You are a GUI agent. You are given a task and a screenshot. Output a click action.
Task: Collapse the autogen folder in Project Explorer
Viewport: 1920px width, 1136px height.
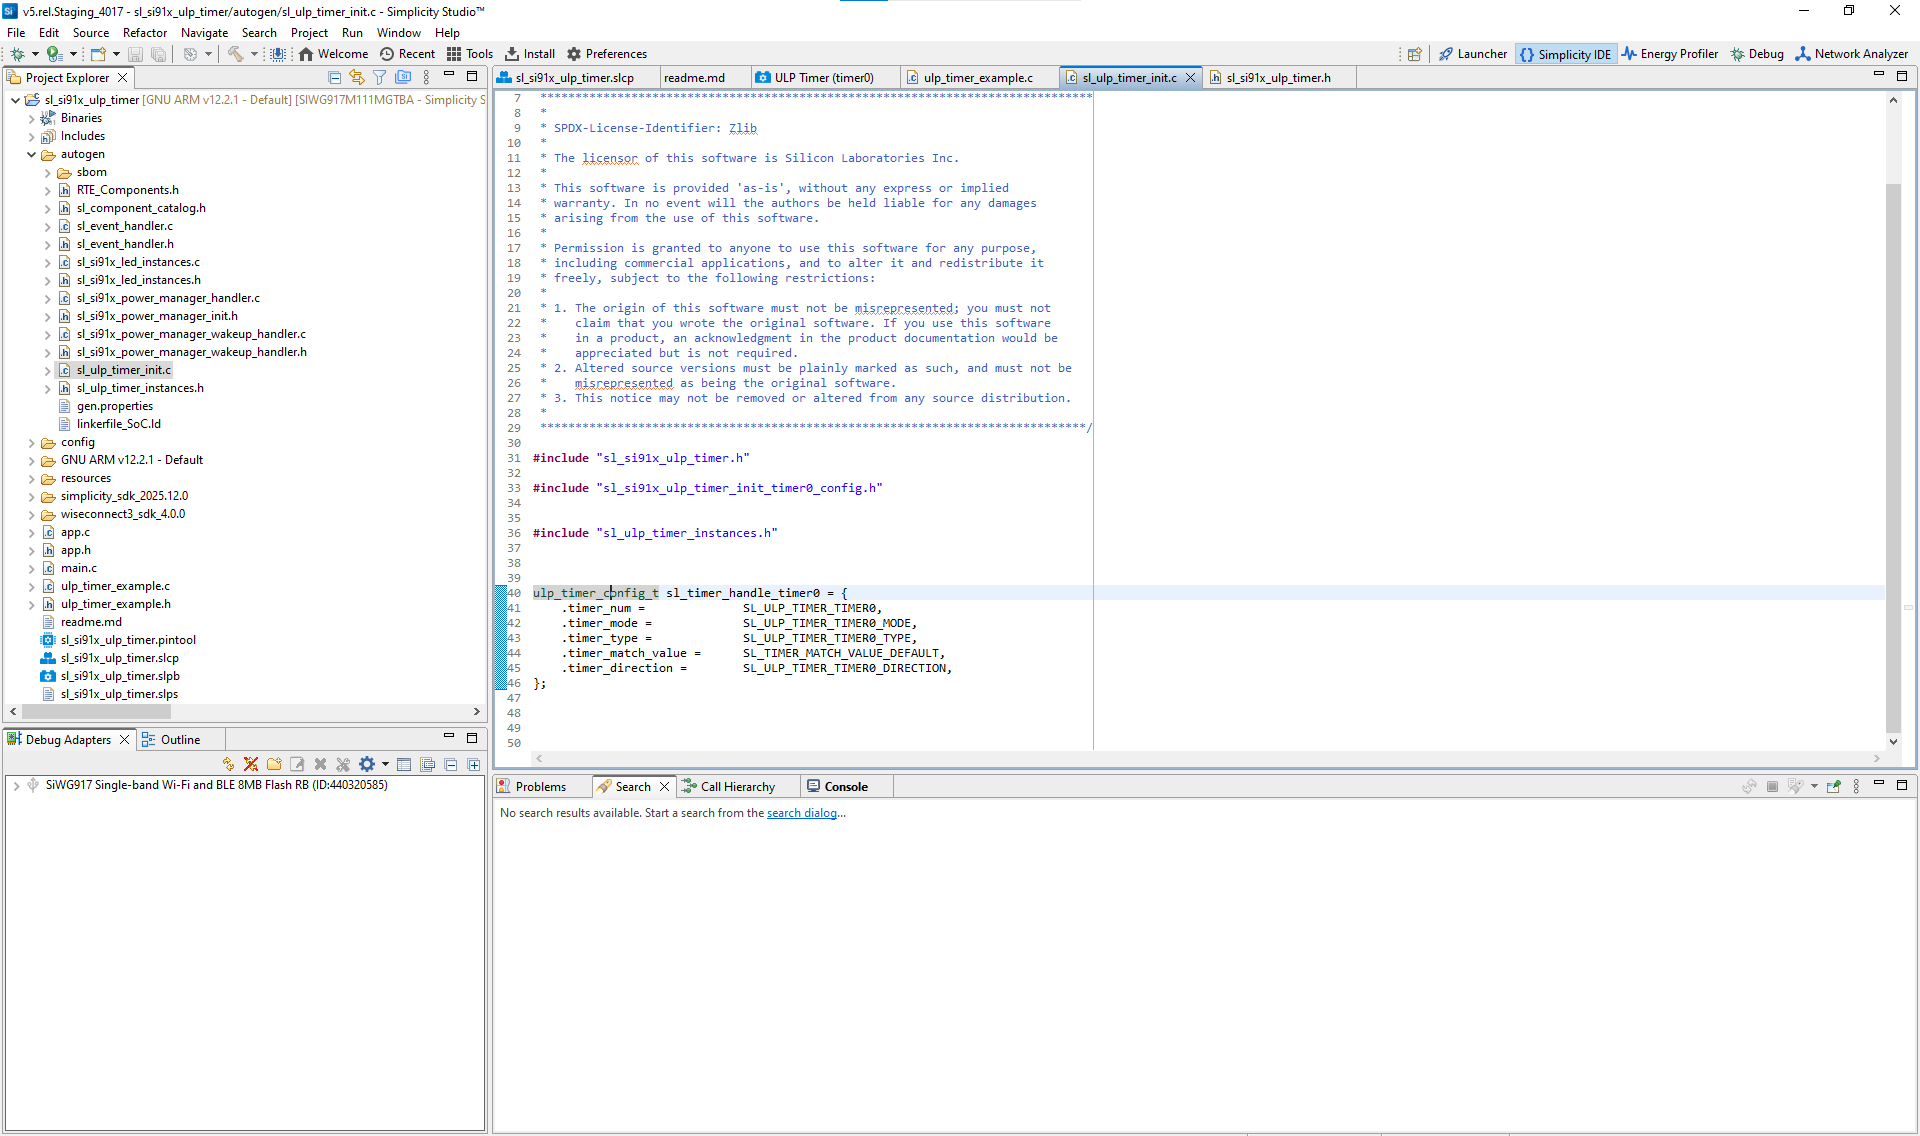31,154
